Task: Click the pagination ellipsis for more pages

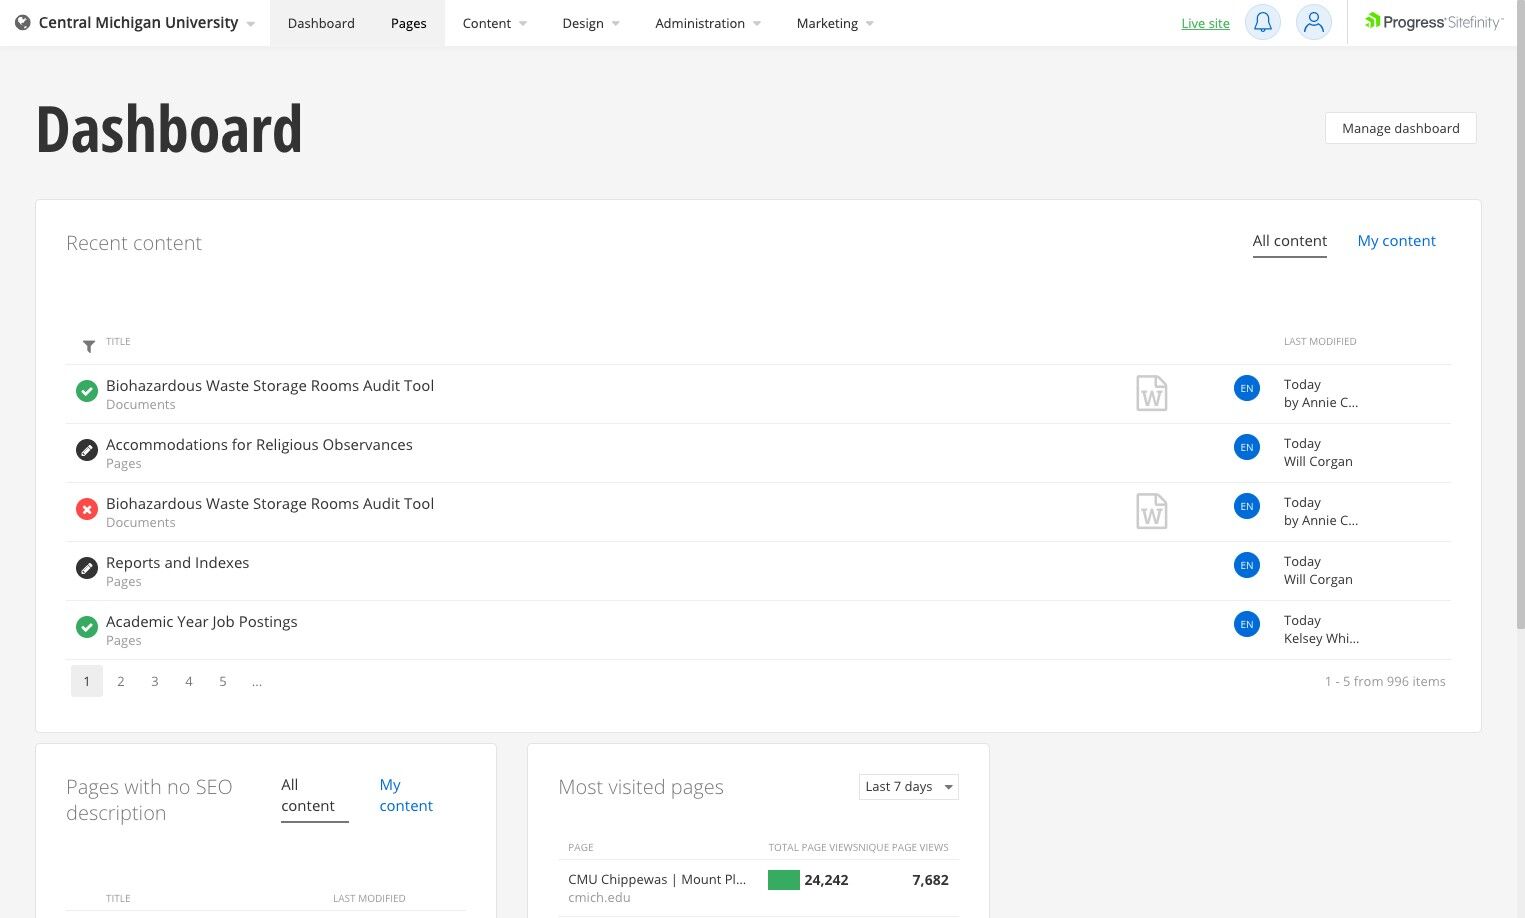Action: [257, 681]
